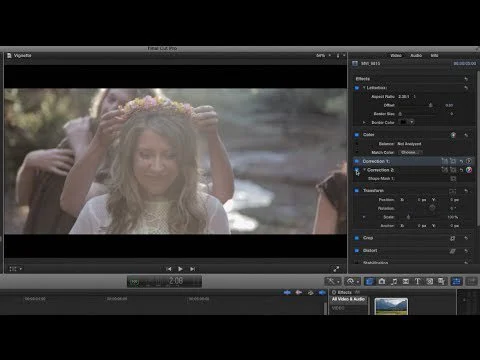
Task: Reset all Effects with the arrow
Action: pos(466,79)
